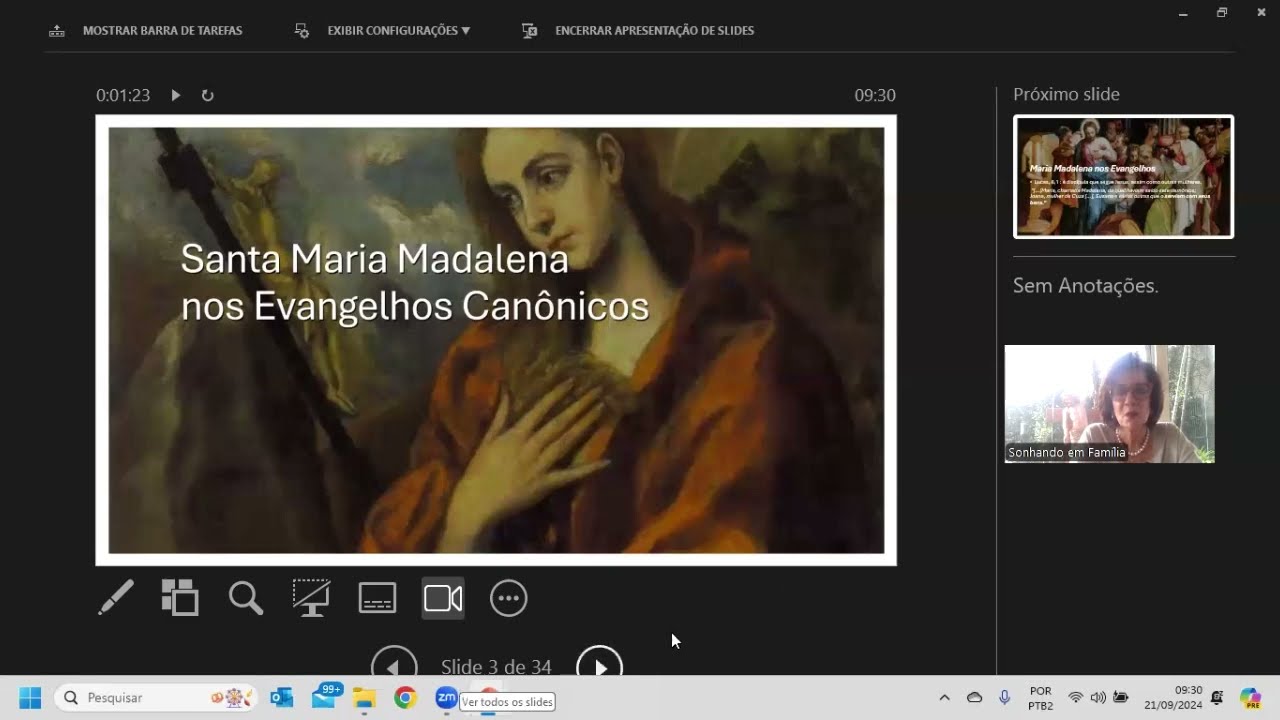Toggle subtitles in the presenter view
This screenshot has width=1280, height=720.
[377, 598]
